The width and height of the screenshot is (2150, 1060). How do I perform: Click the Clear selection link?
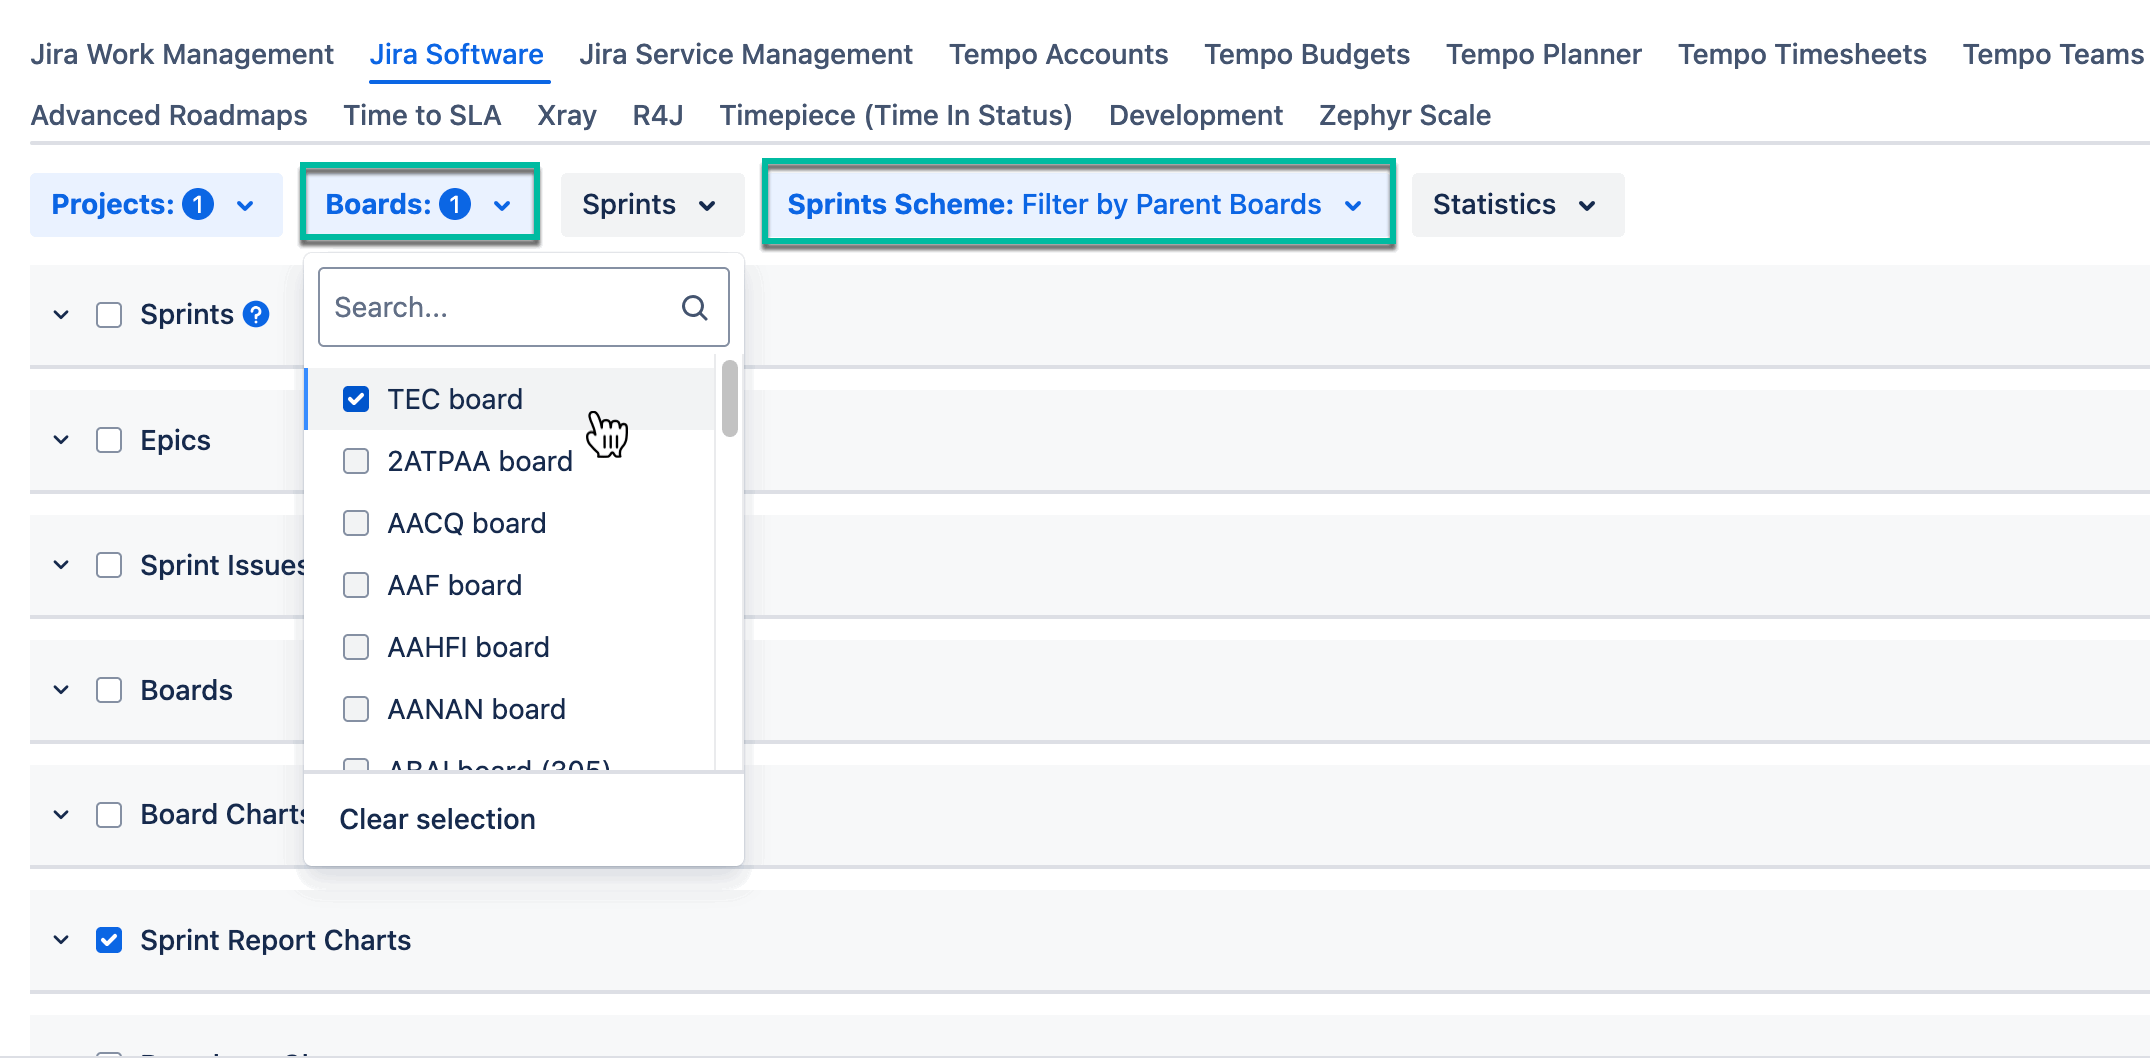click(x=436, y=819)
